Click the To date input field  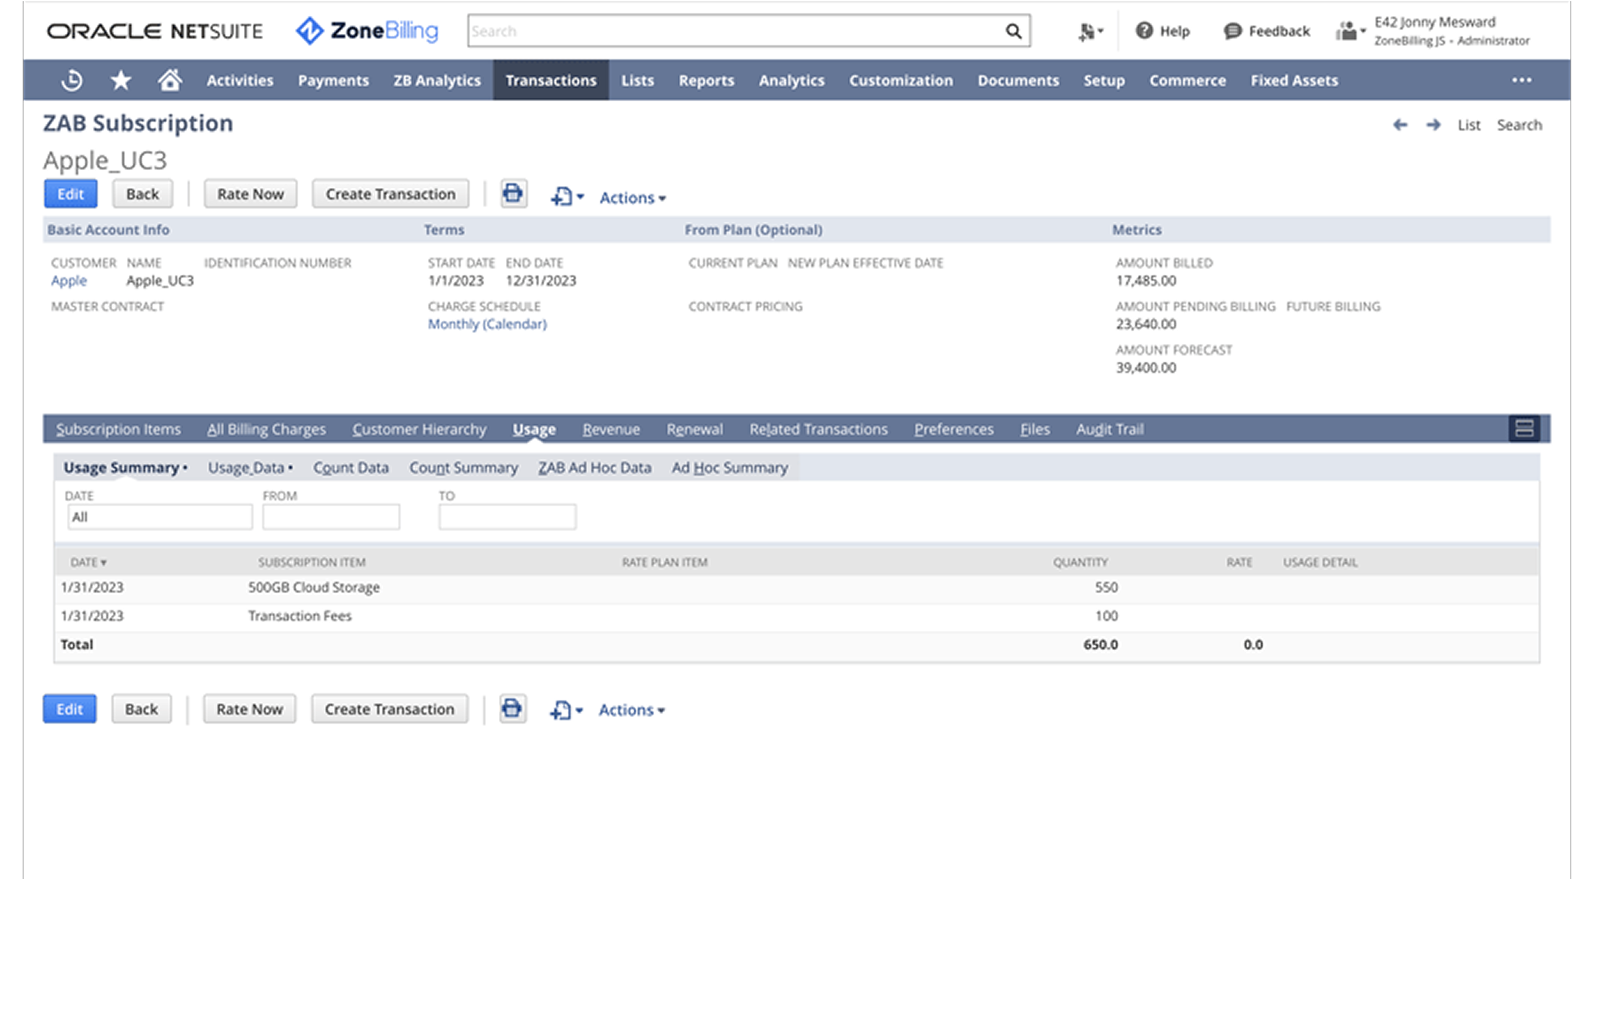(x=507, y=517)
